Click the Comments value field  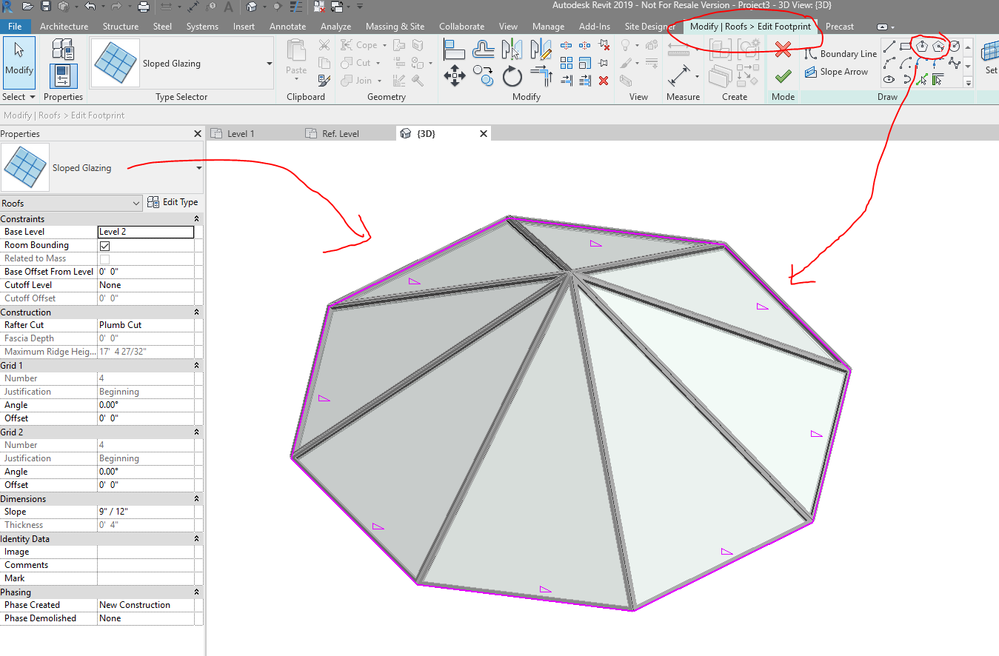[x=146, y=565]
